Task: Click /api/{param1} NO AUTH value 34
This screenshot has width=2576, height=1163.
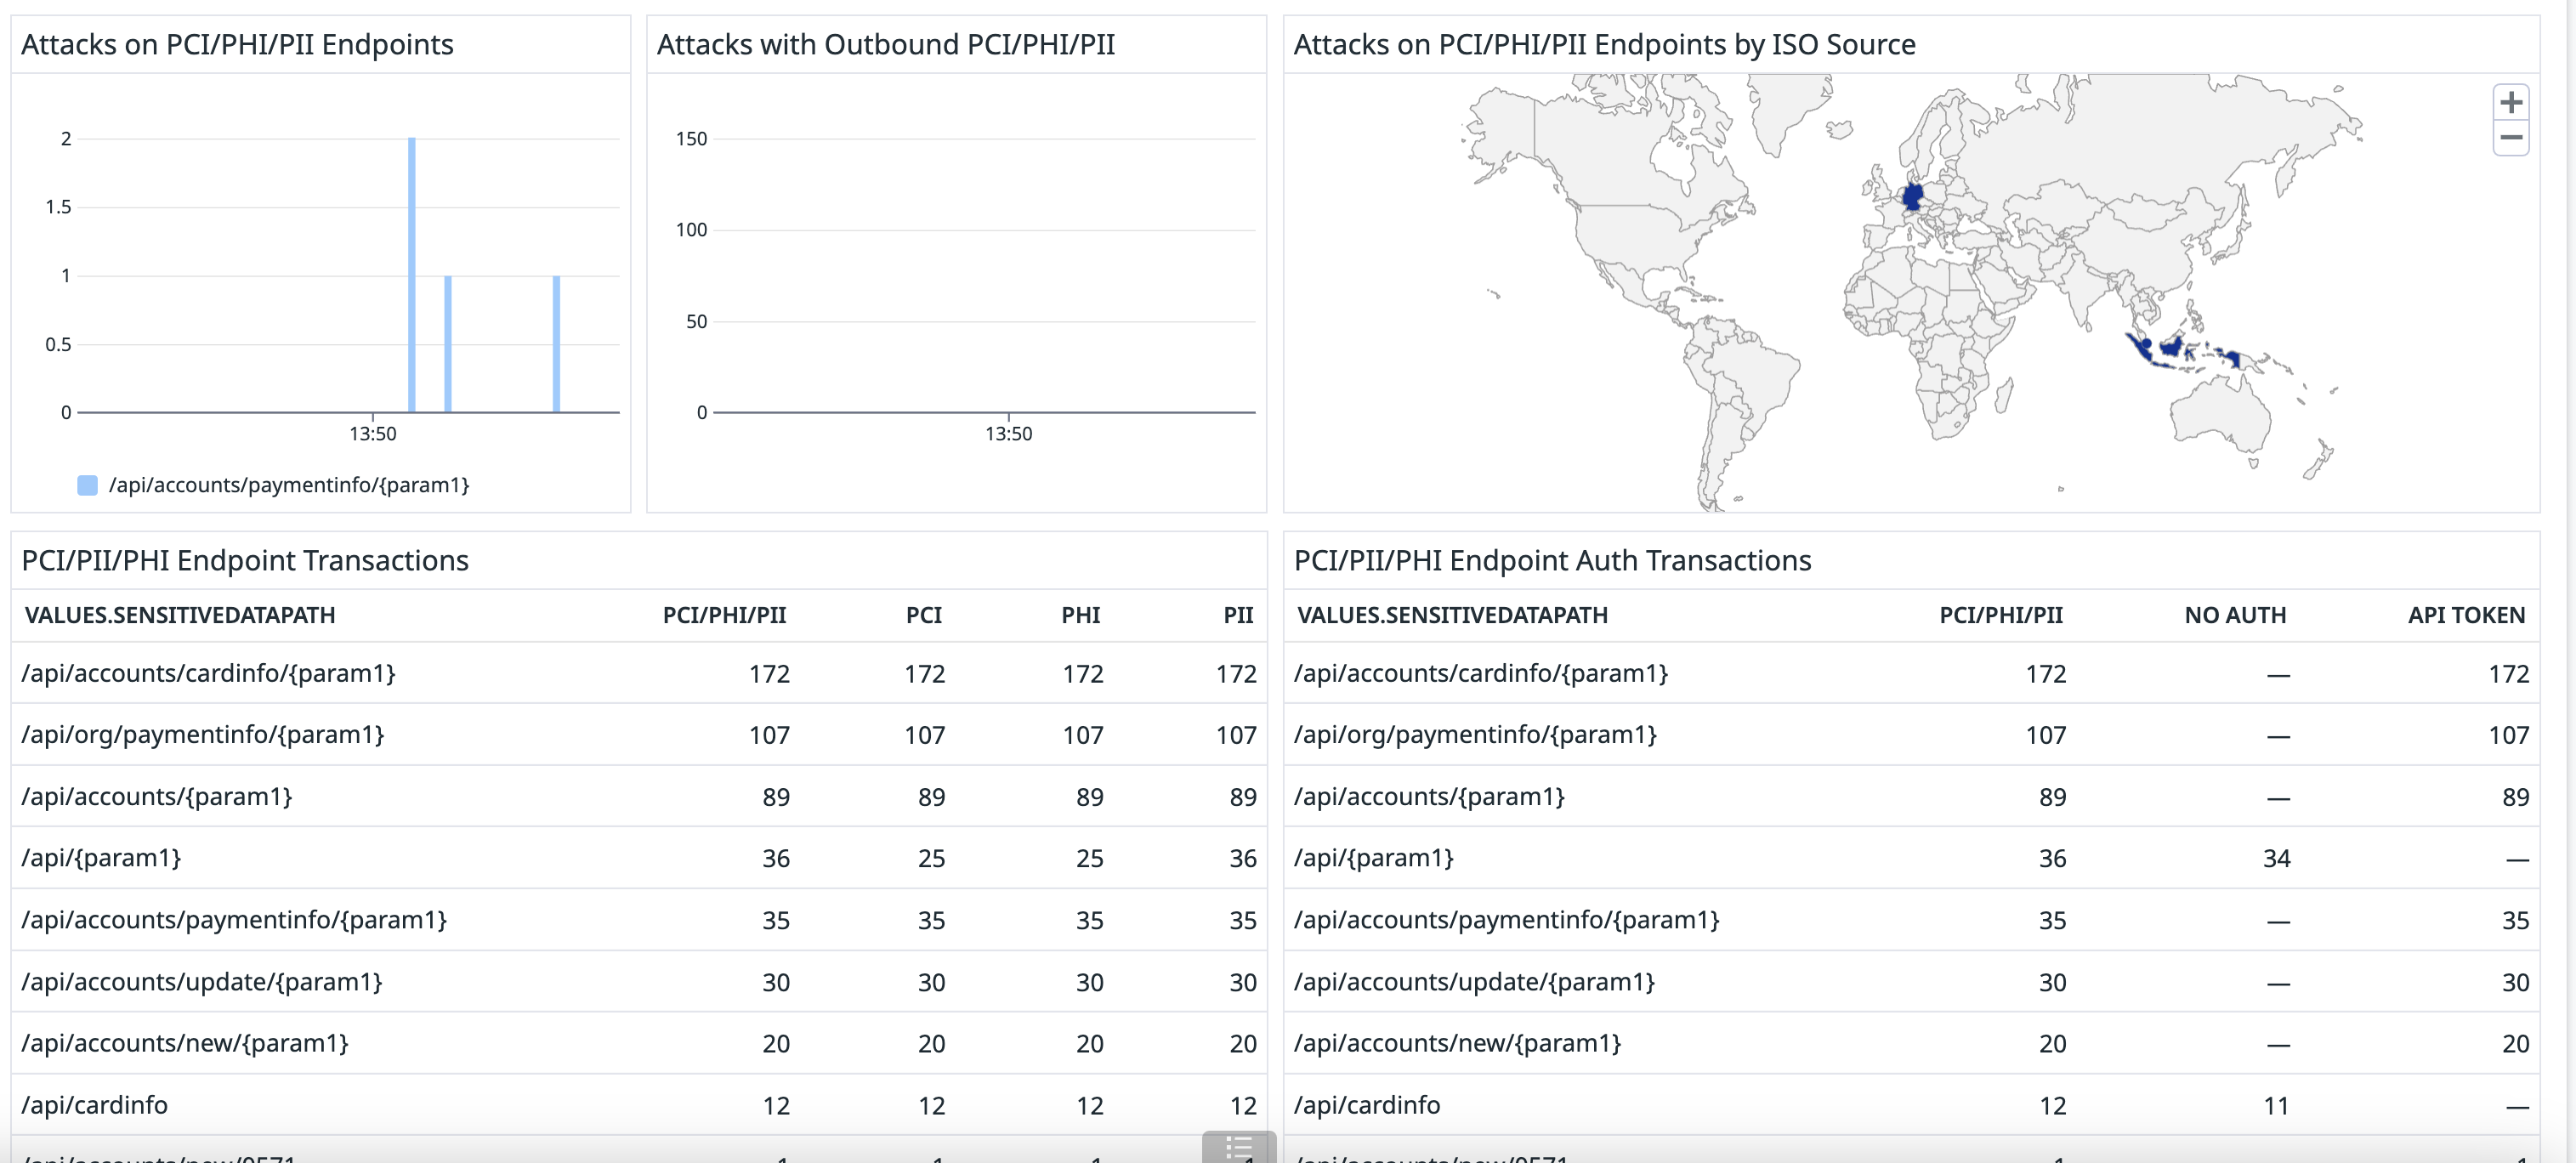Action: [x=2276, y=858]
